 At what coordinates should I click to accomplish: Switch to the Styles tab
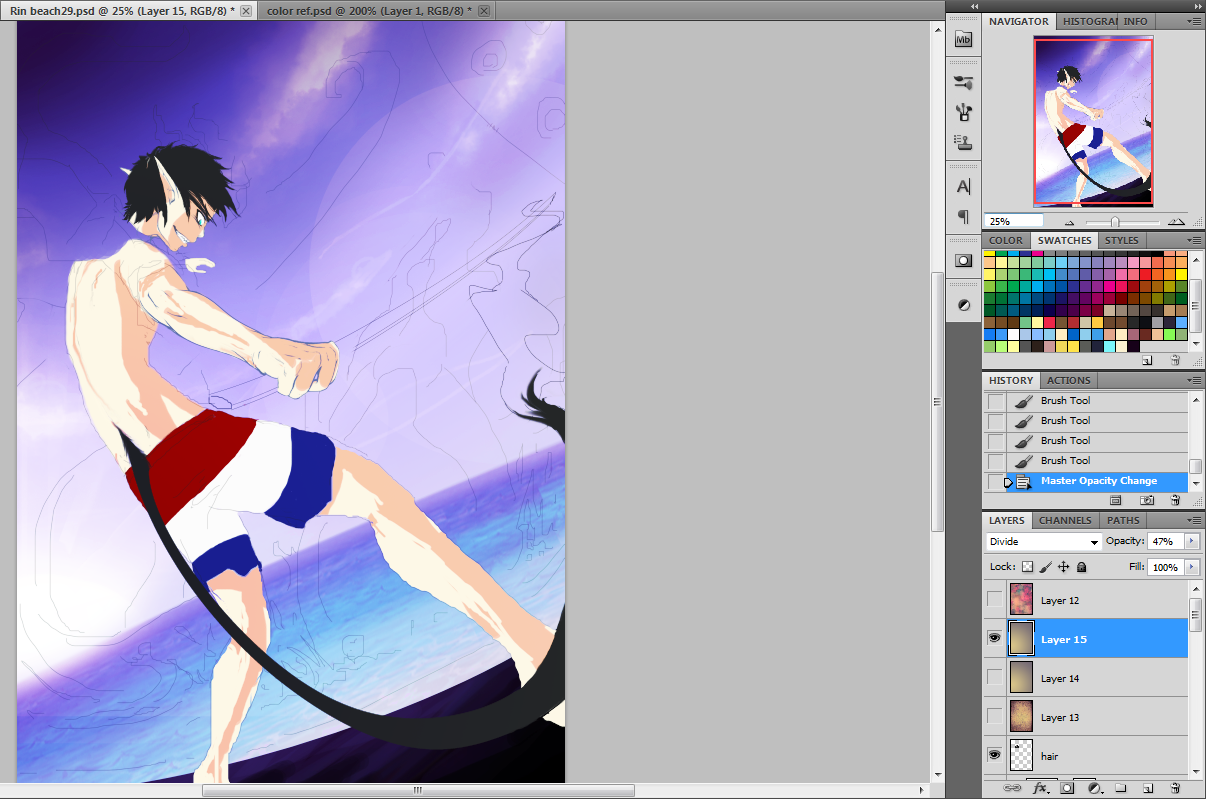pyautogui.click(x=1121, y=240)
